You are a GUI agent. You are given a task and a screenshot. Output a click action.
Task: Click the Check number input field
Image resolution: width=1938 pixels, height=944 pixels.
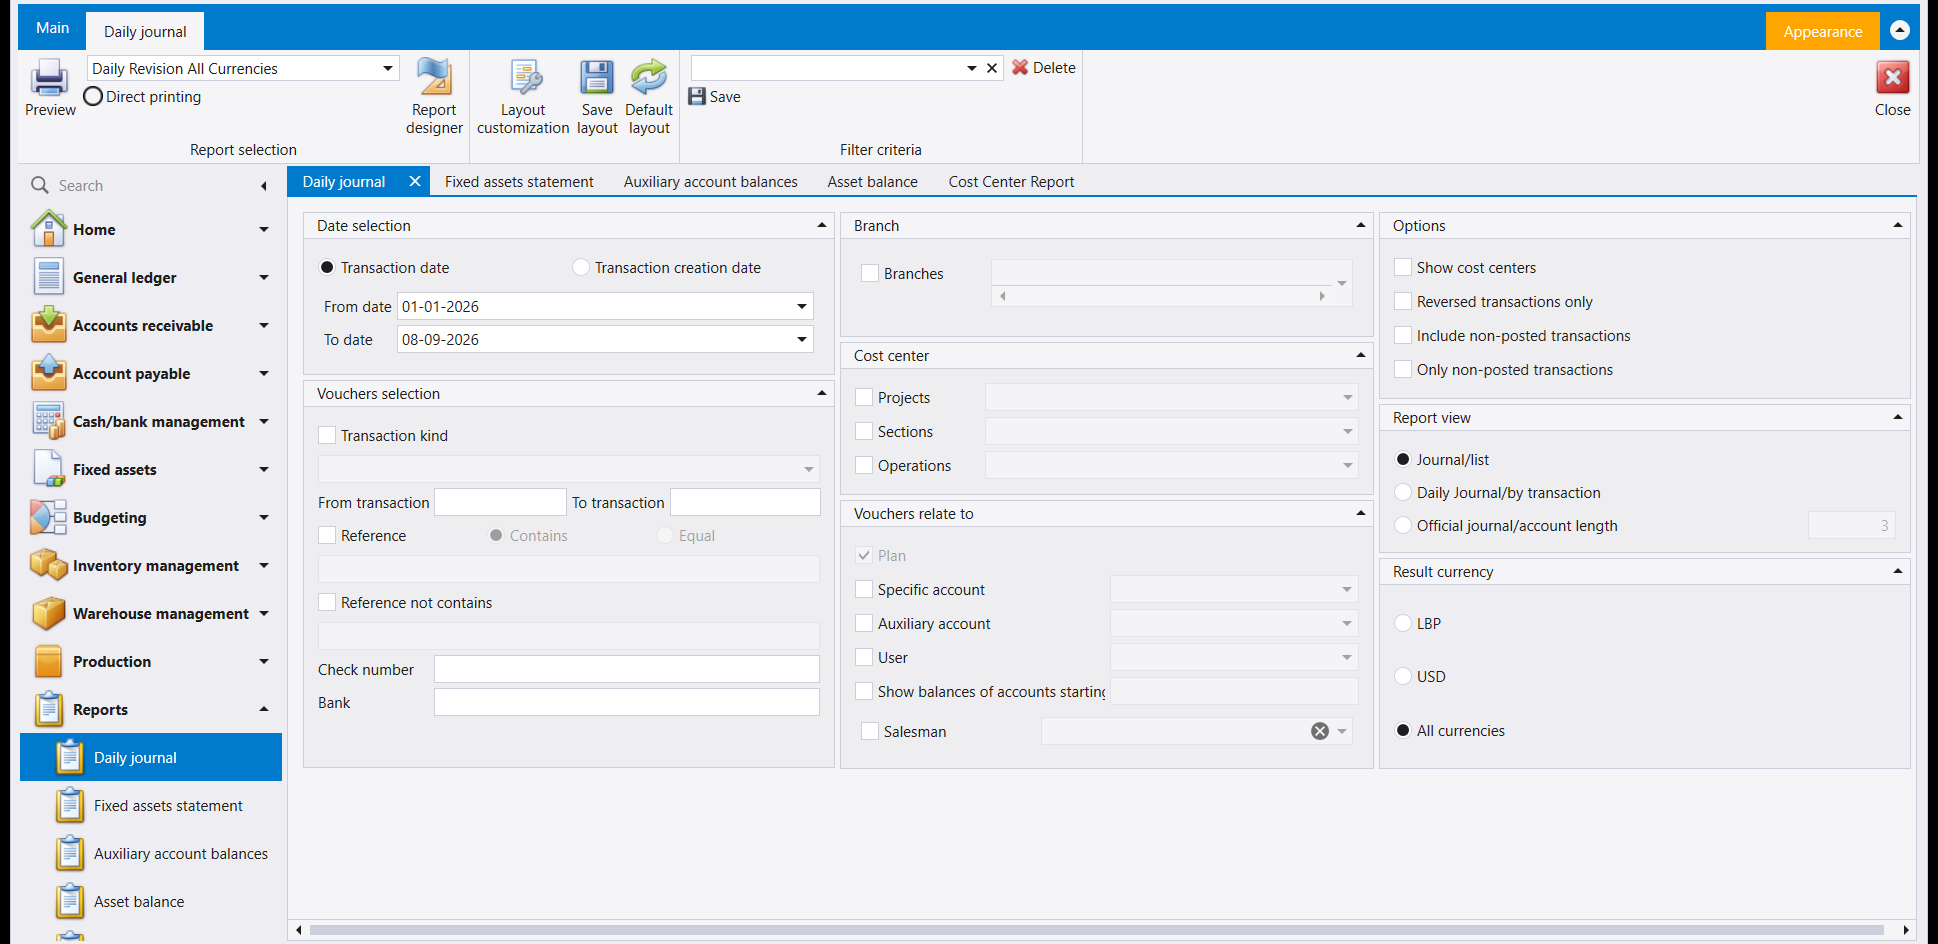pyautogui.click(x=626, y=669)
